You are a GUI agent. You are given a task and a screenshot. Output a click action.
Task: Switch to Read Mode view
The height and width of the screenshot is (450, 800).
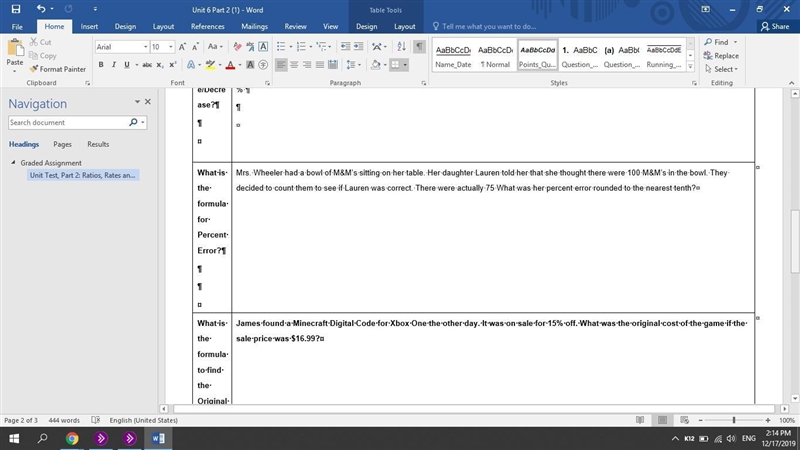pyautogui.click(x=640, y=420)
